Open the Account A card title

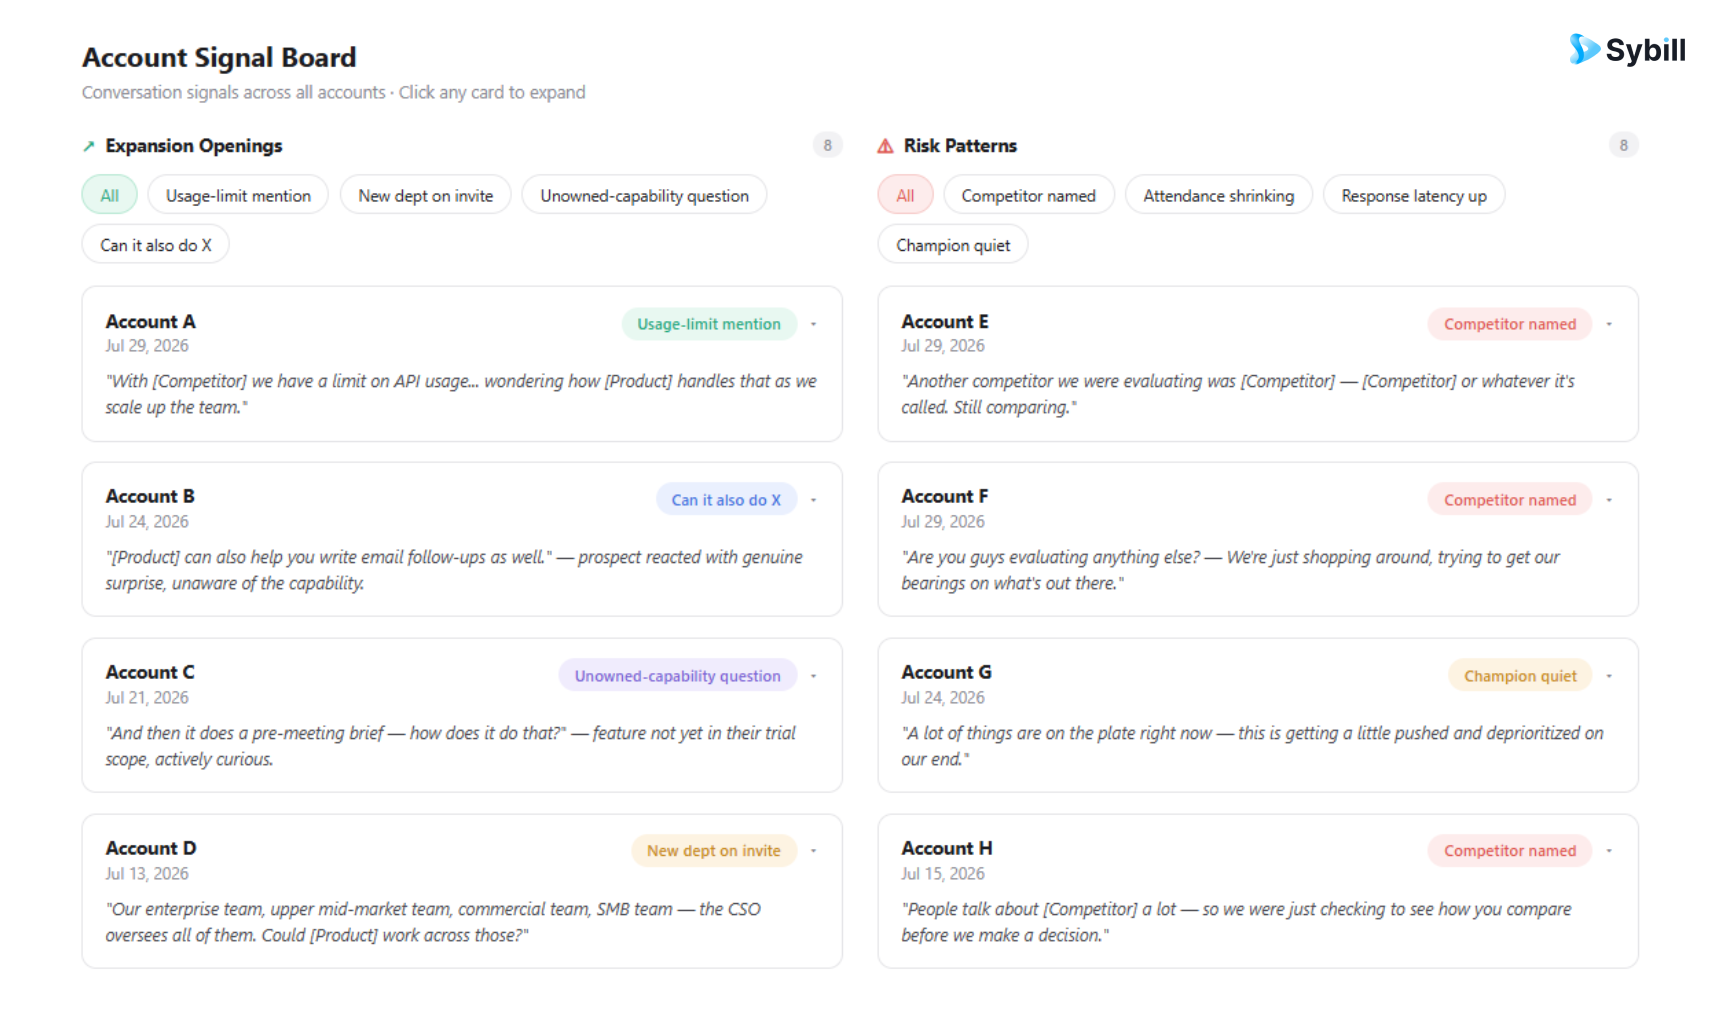[150, 322]
